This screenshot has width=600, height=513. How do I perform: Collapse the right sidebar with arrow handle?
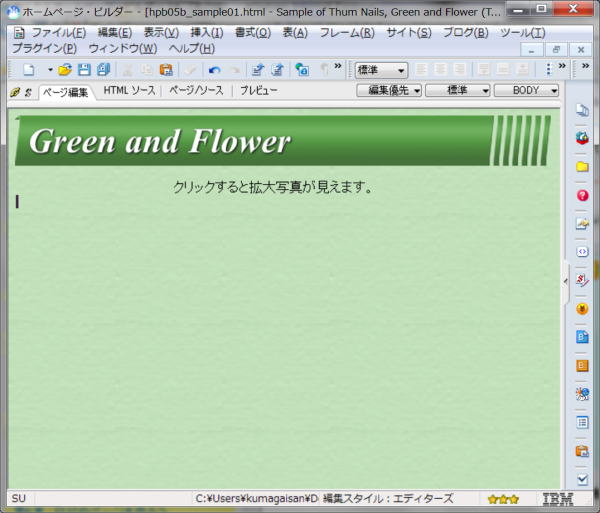[565, 281]
